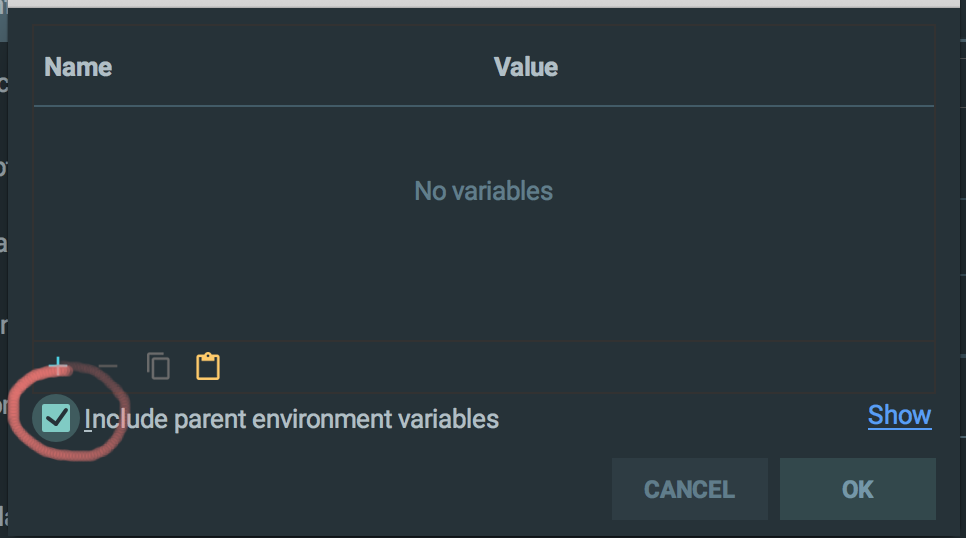
Task: Confirm the dialog with the OK button
Action: 857,489
